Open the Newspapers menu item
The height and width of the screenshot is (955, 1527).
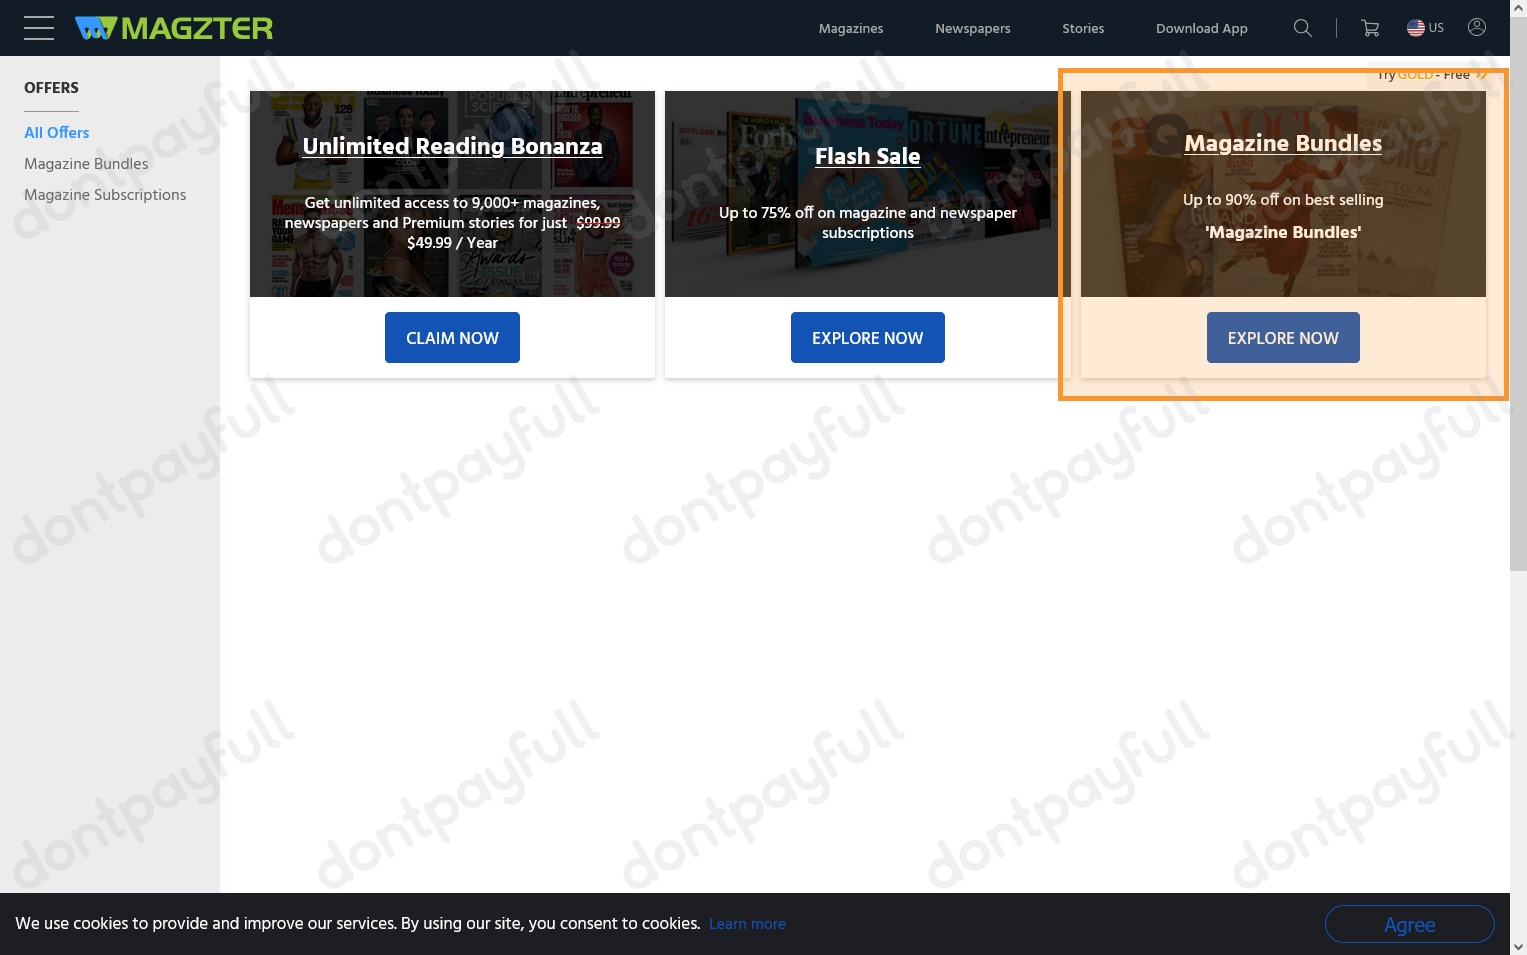point(972,28)
